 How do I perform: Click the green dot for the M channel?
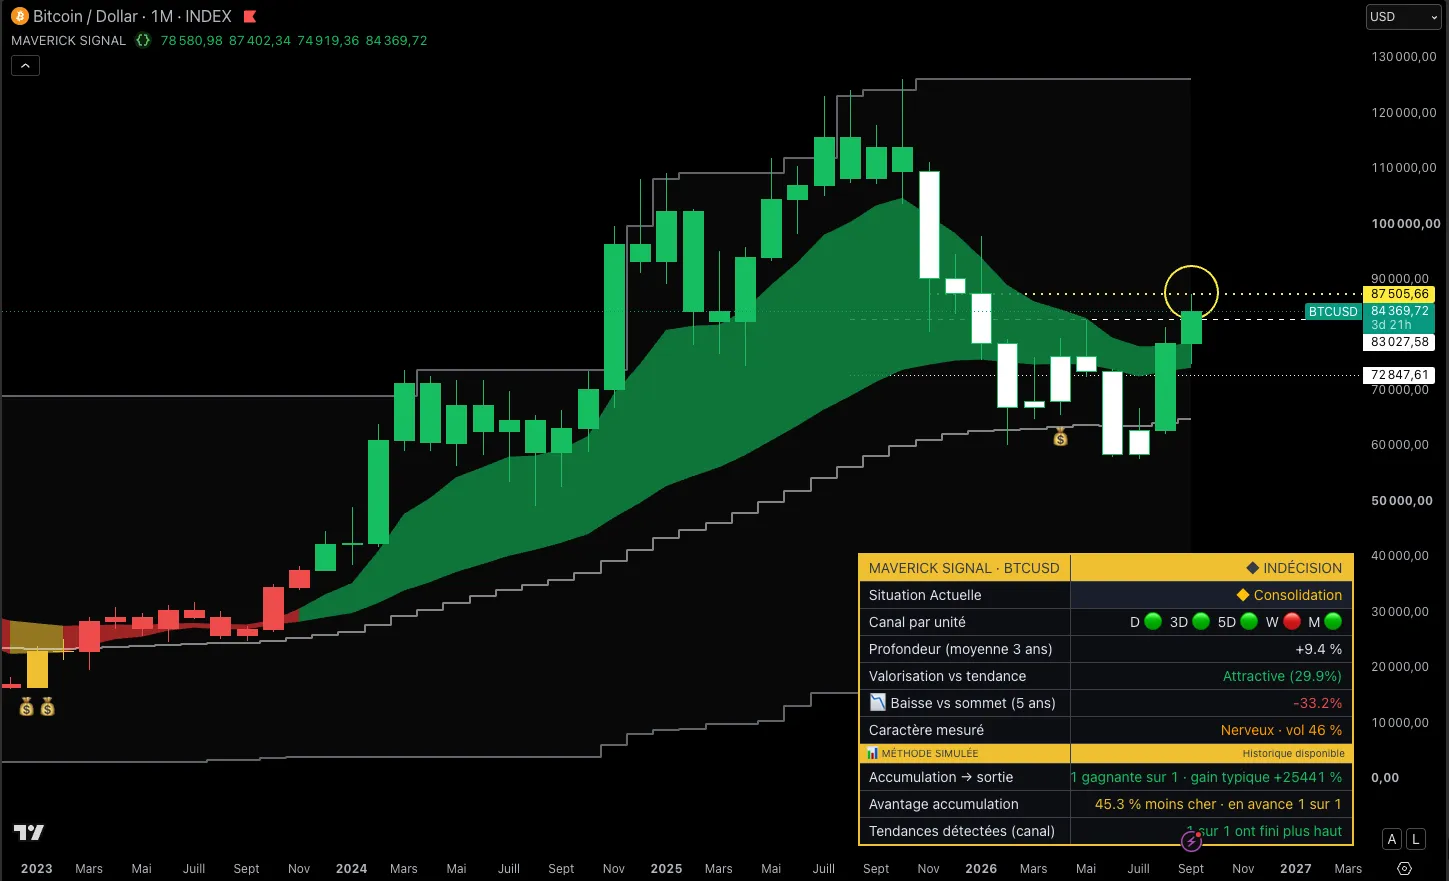(x=1333, y=622)
